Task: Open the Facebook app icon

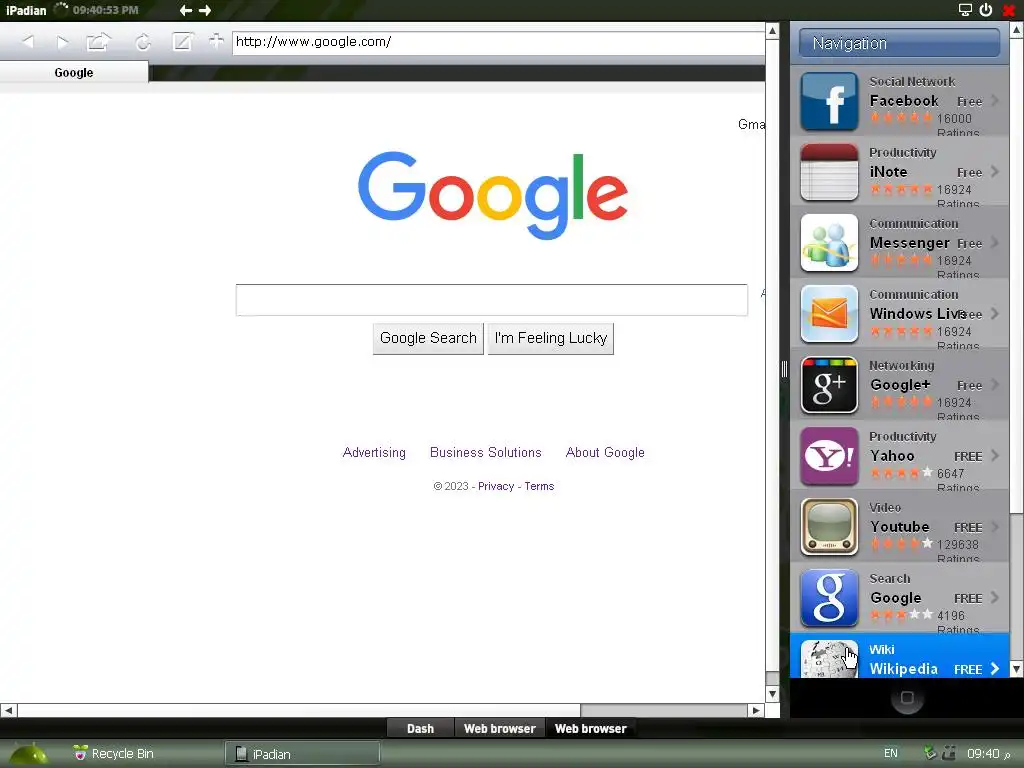Action: click(x=829, y=101)
